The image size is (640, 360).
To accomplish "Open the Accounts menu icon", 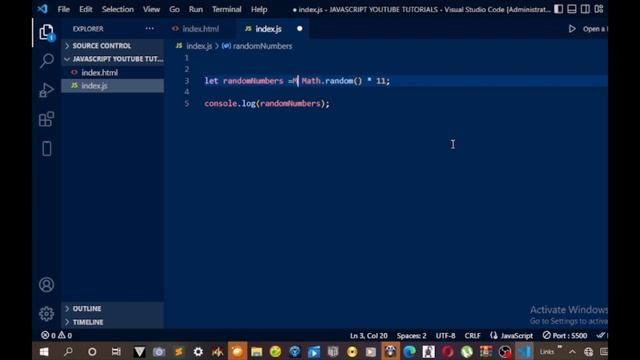I will tap(47, 284).
